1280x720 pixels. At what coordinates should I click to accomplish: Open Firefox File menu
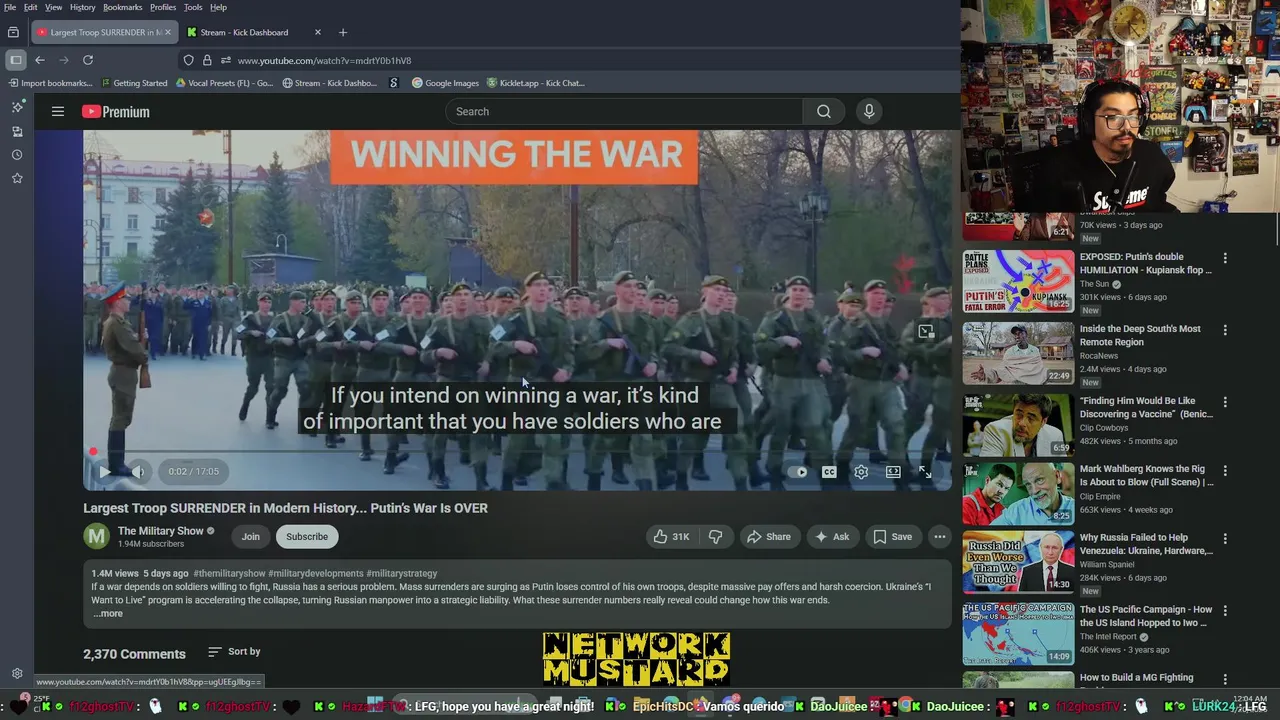[x=10, y=7]
